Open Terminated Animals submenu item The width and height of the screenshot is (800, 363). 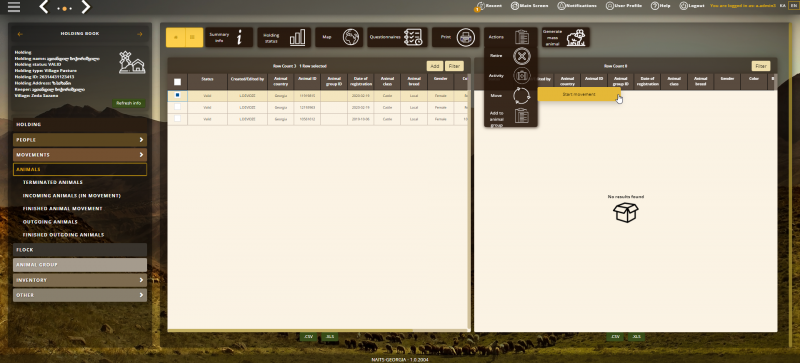(53, 182)
